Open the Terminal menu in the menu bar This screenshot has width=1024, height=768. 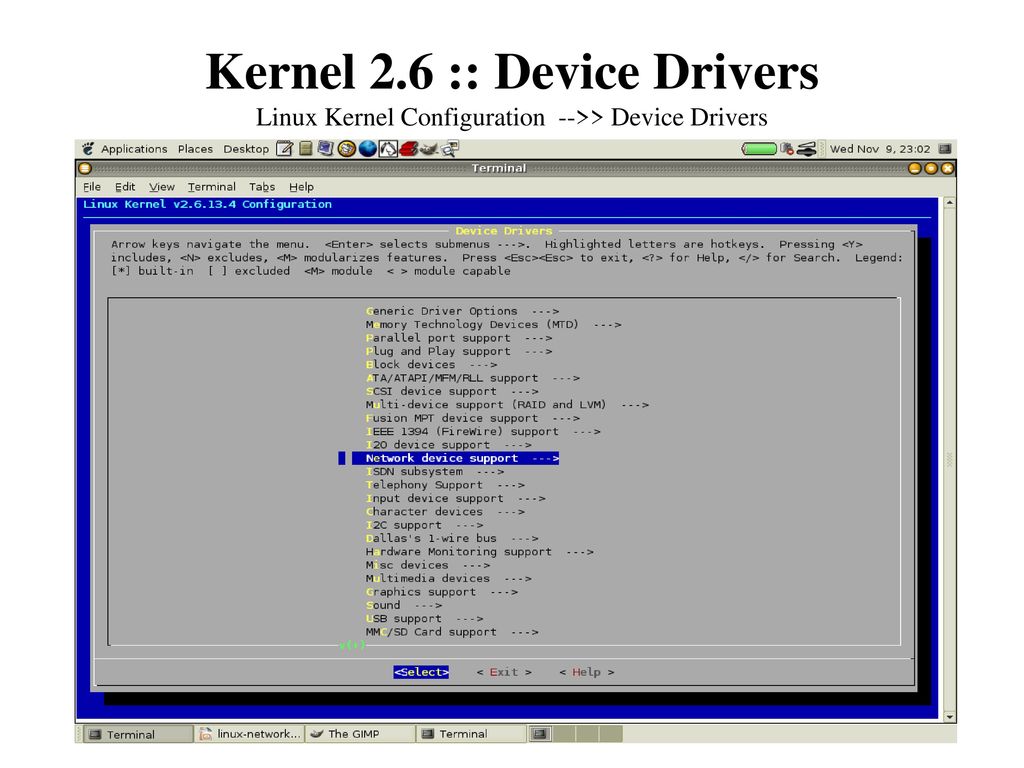212,187
